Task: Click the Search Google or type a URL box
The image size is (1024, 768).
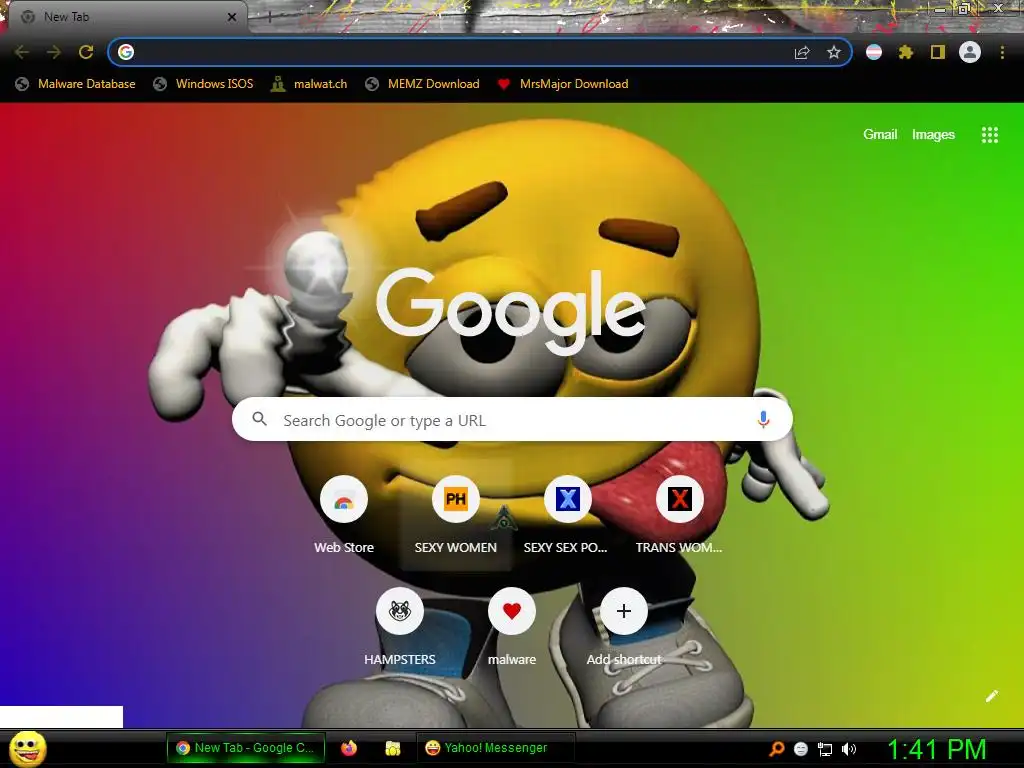Action: 512,419
